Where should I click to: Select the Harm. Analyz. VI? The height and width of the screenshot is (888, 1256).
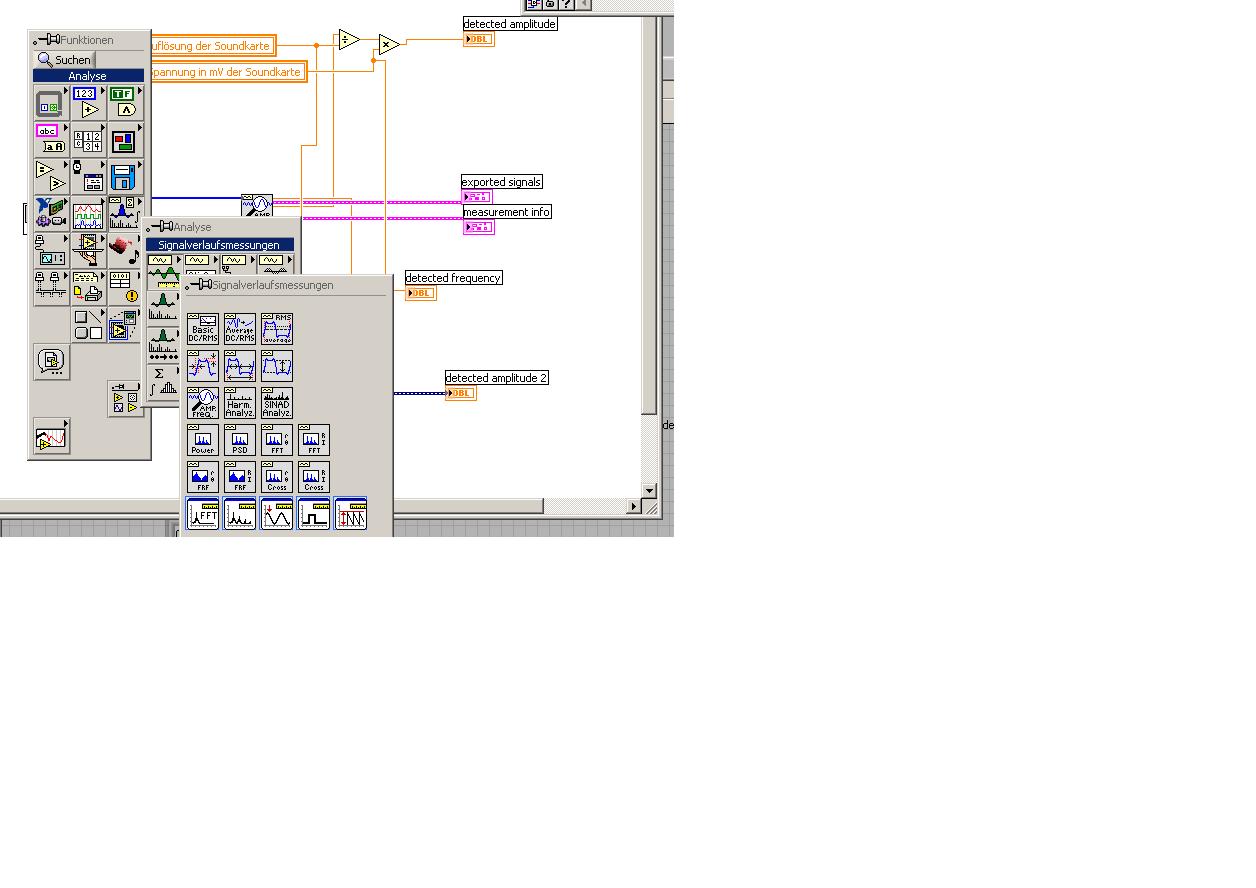click(240, 403)
